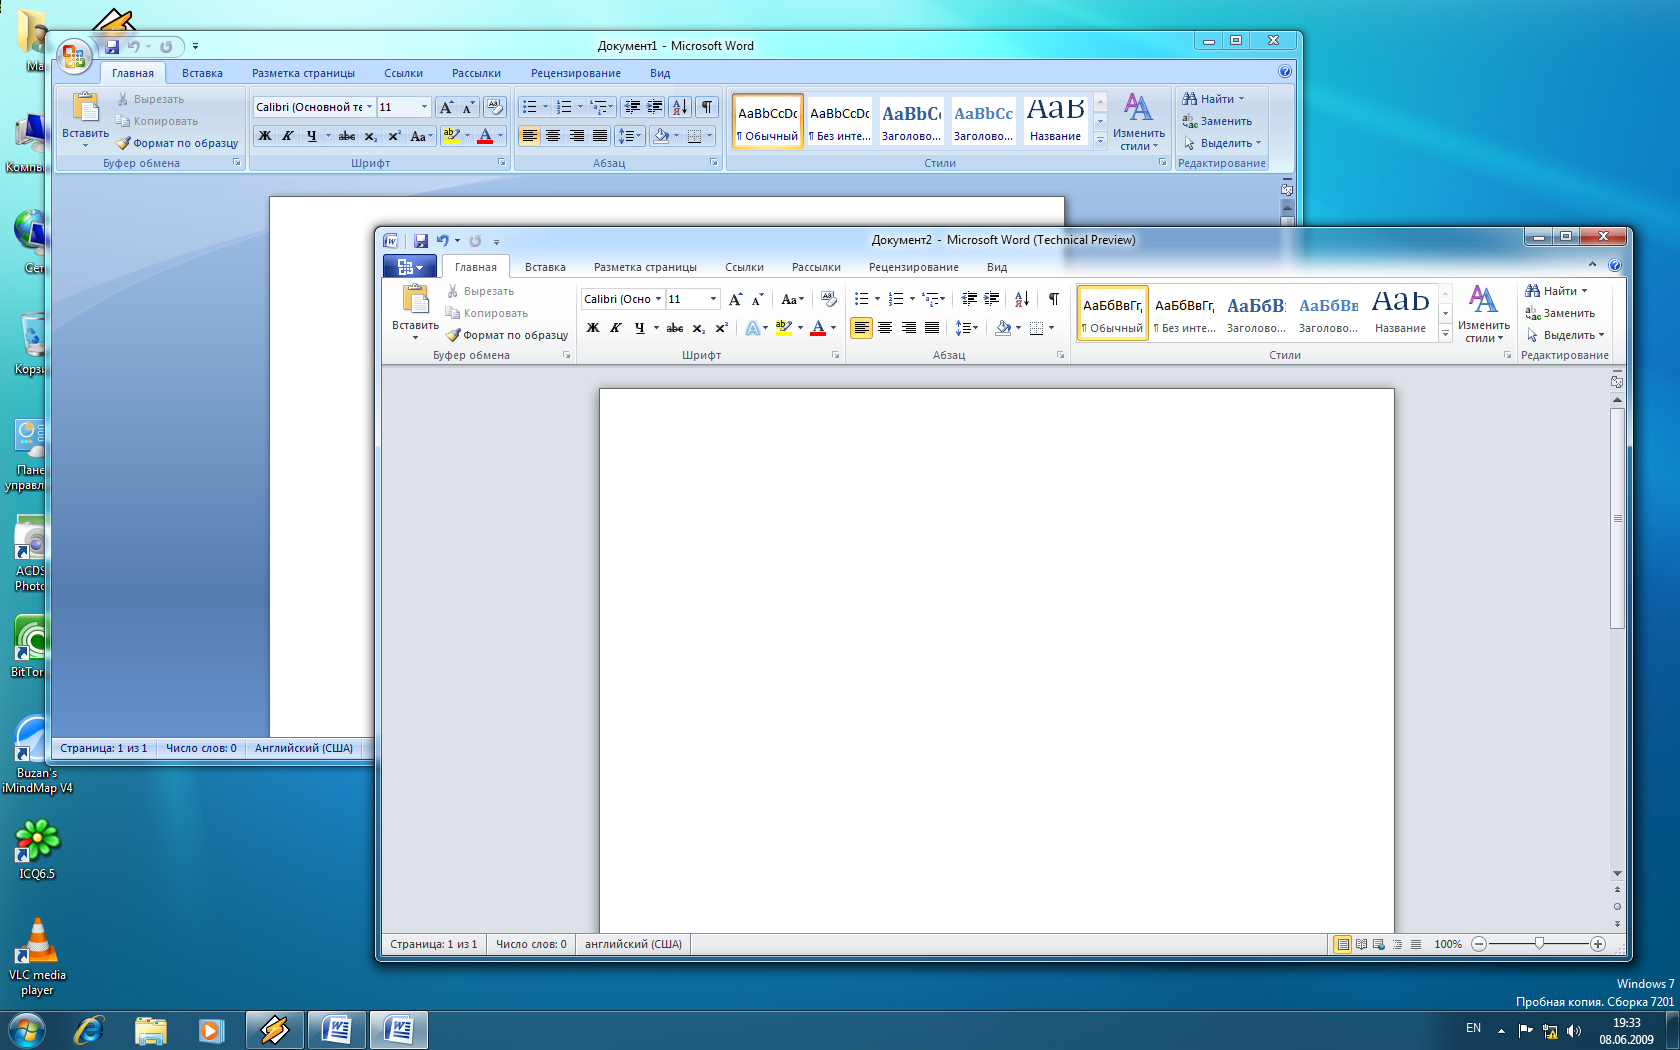This screenshot has height=1050, width=1680.
Task: Open Change Case (Aa) dropdown in Документ2
Action: (792, 299)
